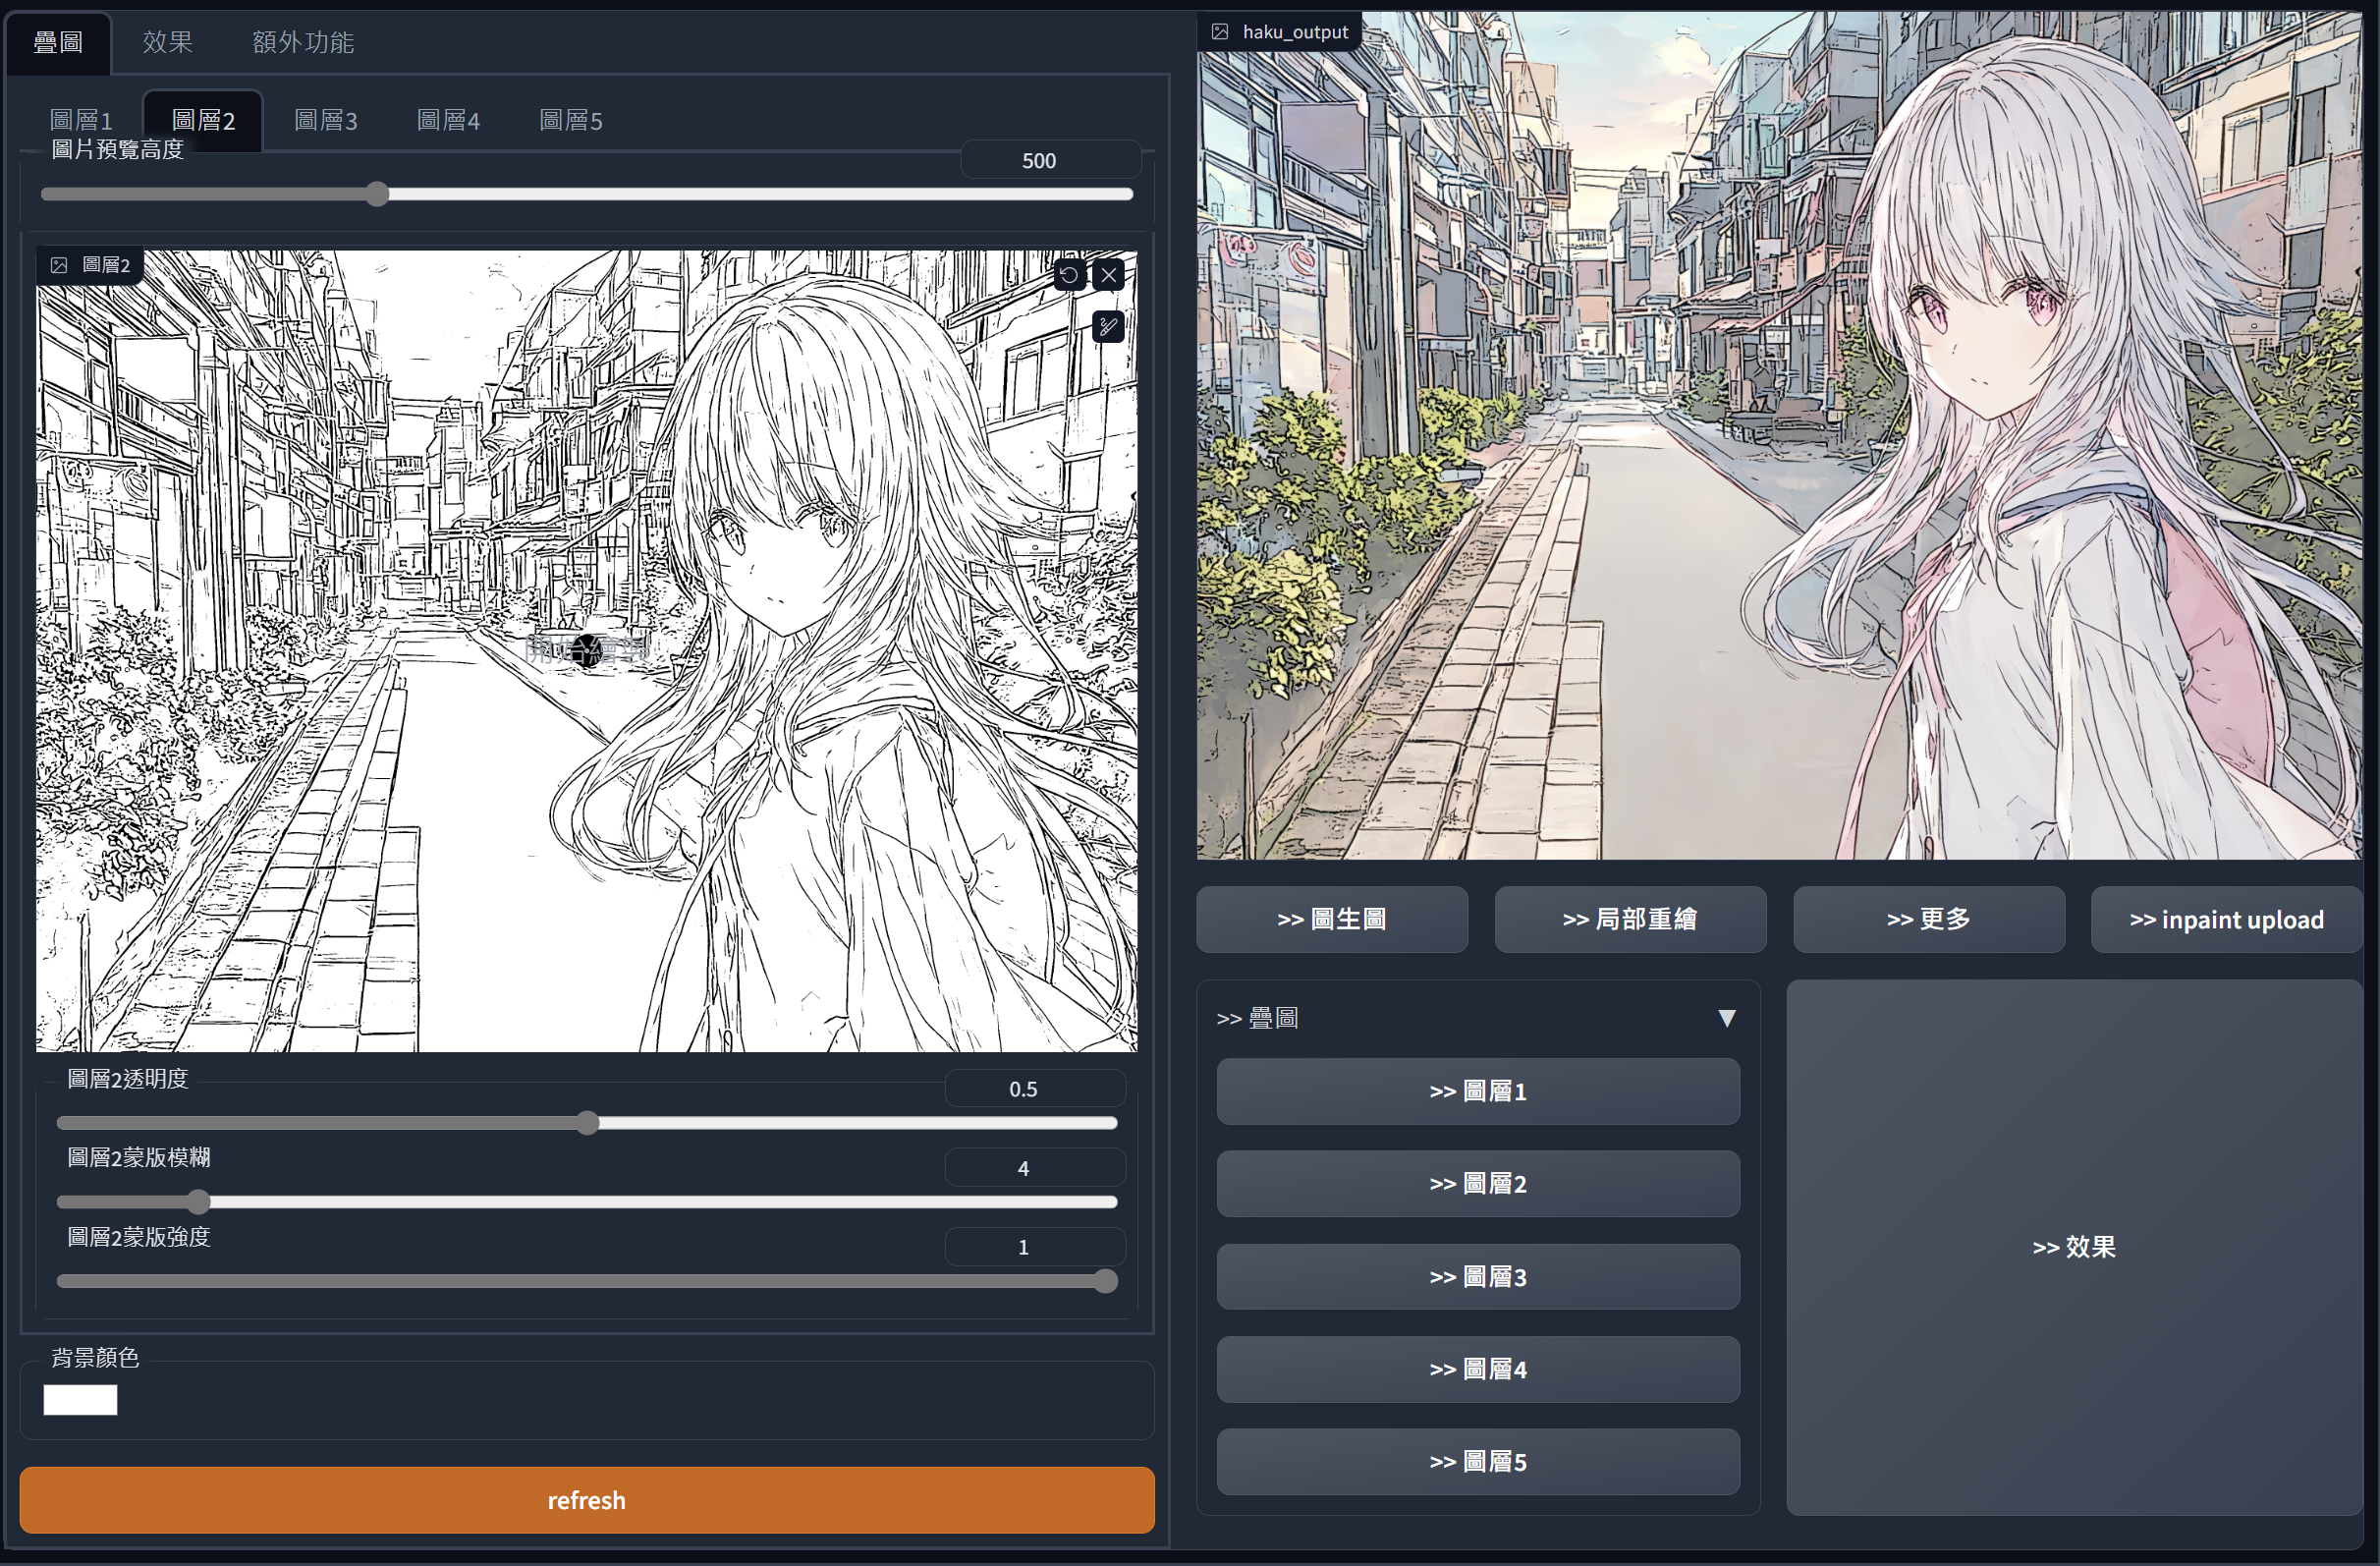
Task: Open the white 背景顏色 color swatch
Action: point(80,1400)
